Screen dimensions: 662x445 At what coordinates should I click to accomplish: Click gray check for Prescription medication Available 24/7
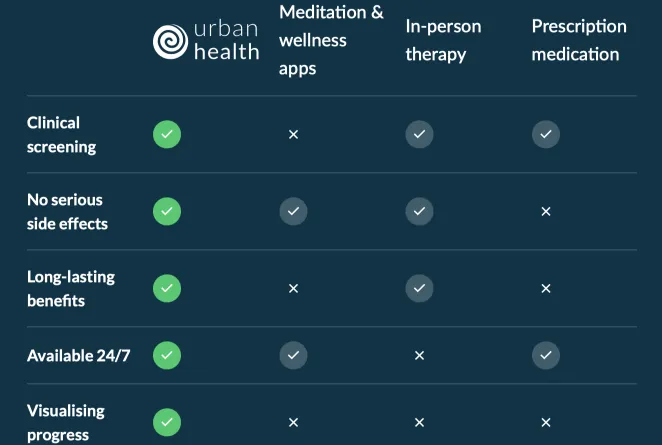pos(546,354)
